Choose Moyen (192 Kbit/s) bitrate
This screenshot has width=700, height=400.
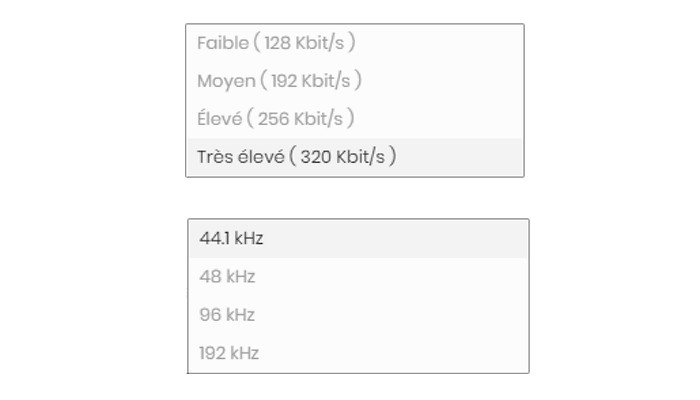pyautogui.click(x=280, y=81)
